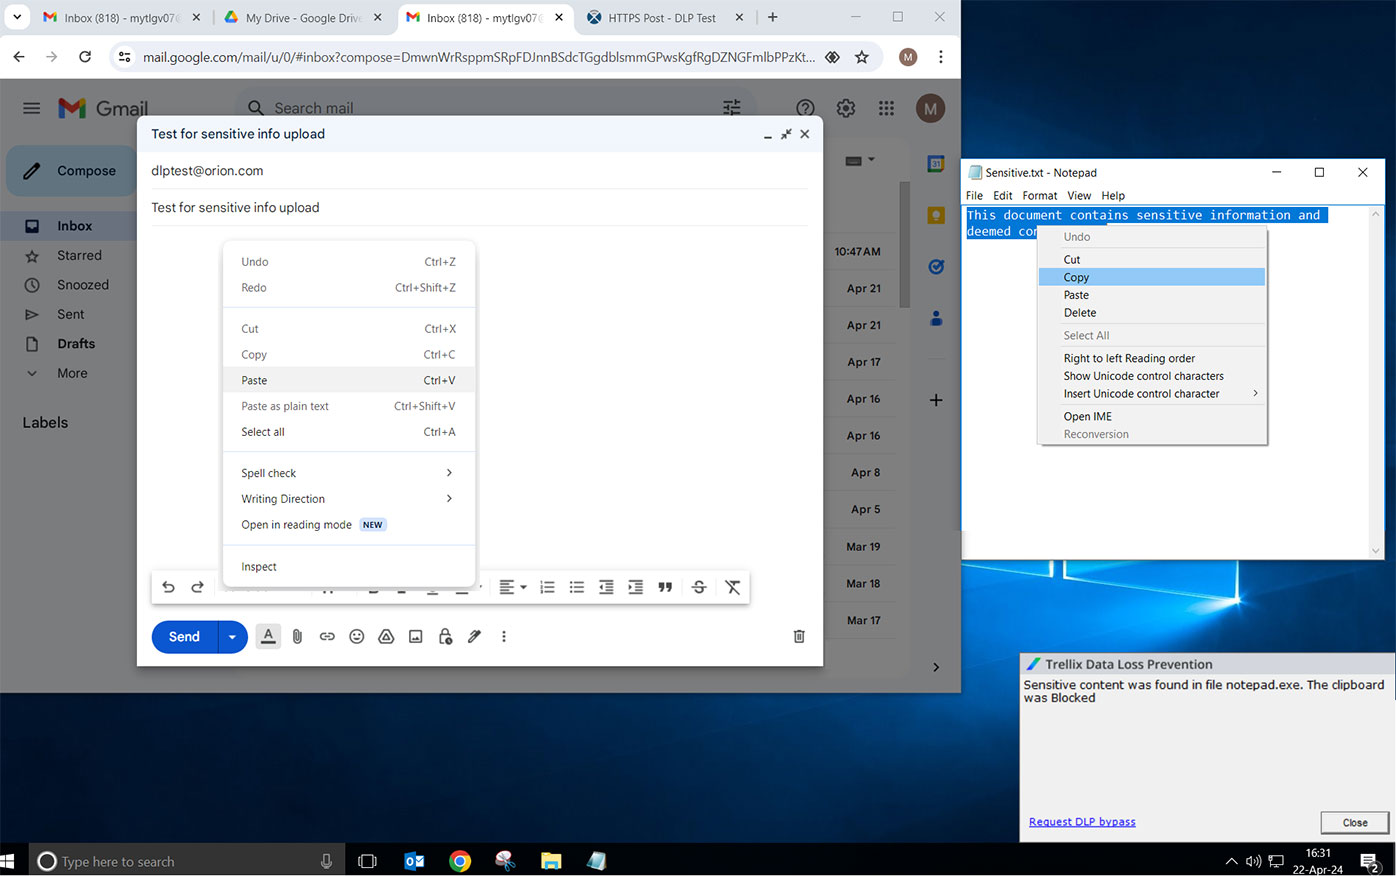
Task: Open the emoji picker in compose toolbar
Action: pyautogui.click(x=356, y=636)
